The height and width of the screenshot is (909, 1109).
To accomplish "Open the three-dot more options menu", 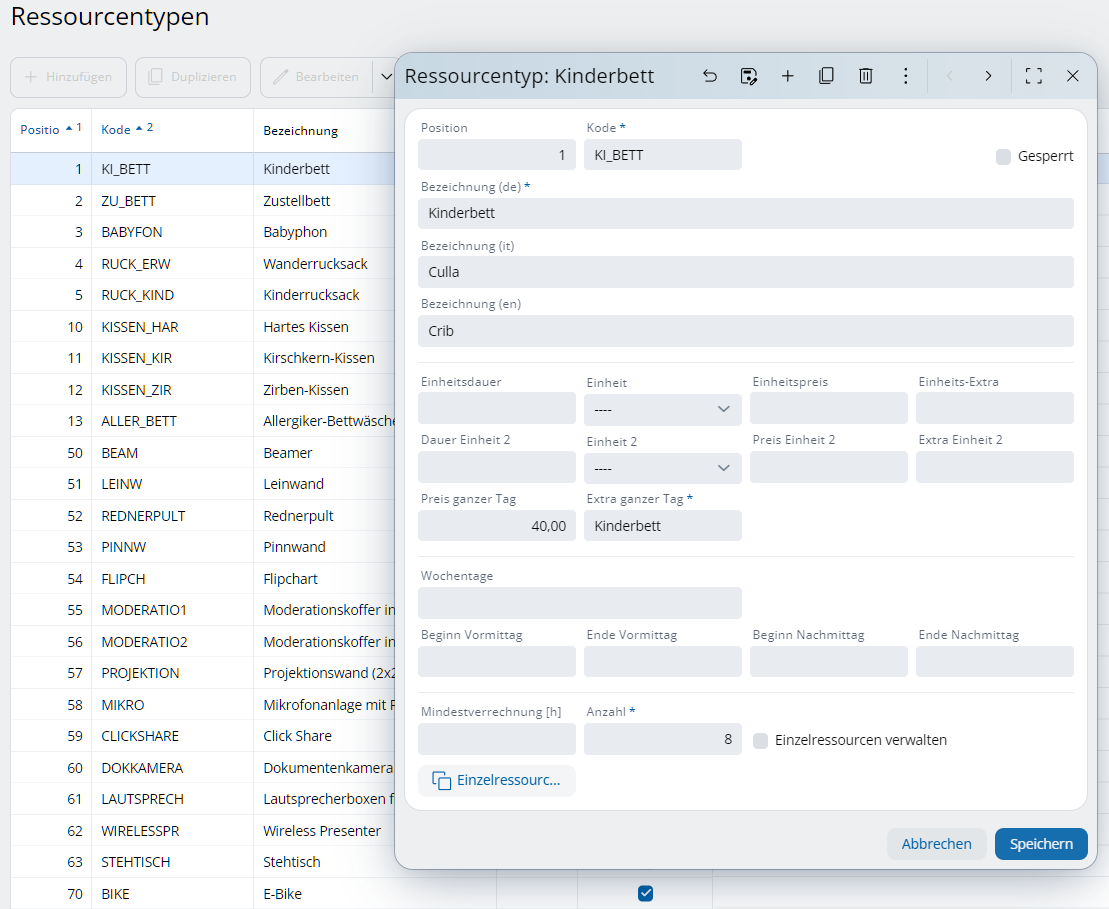I will 905,76.
